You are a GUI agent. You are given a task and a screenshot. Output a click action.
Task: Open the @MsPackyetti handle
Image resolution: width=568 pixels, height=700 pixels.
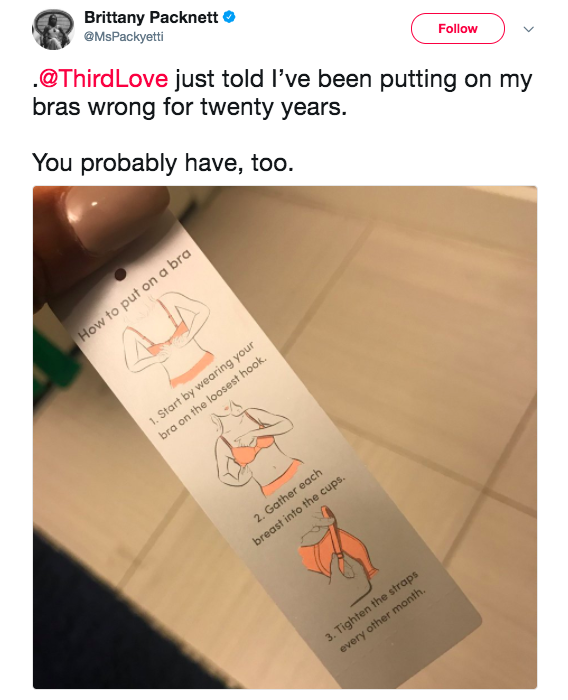pyautogui.click(x=124, y=37)
